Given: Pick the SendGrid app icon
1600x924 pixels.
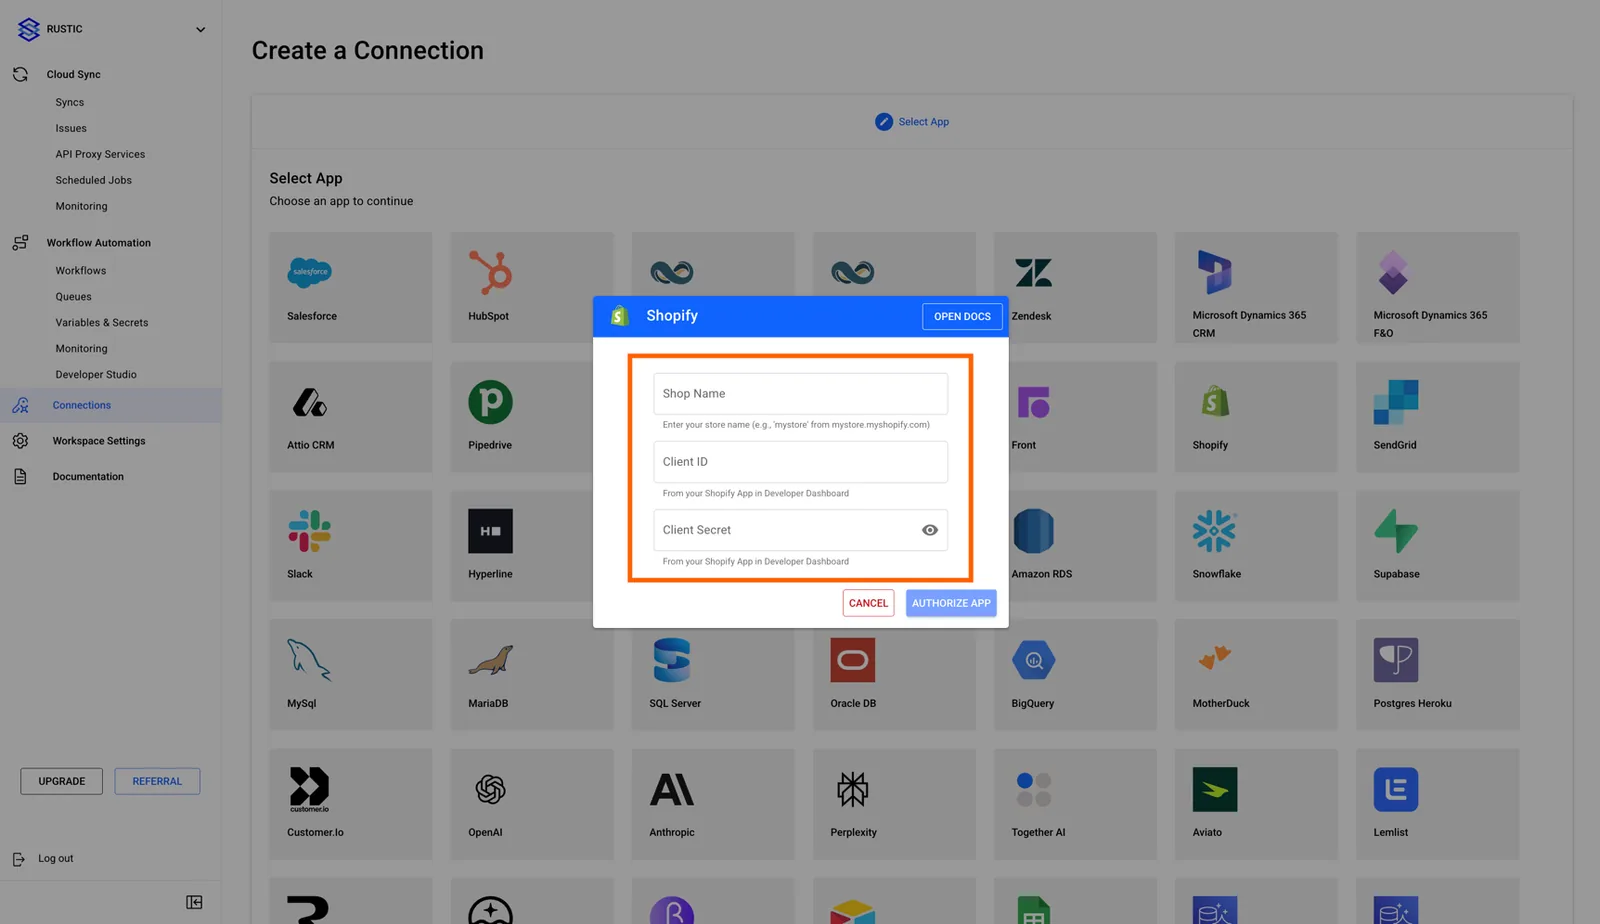Looking at the screenshot, I should (1395, 402).
